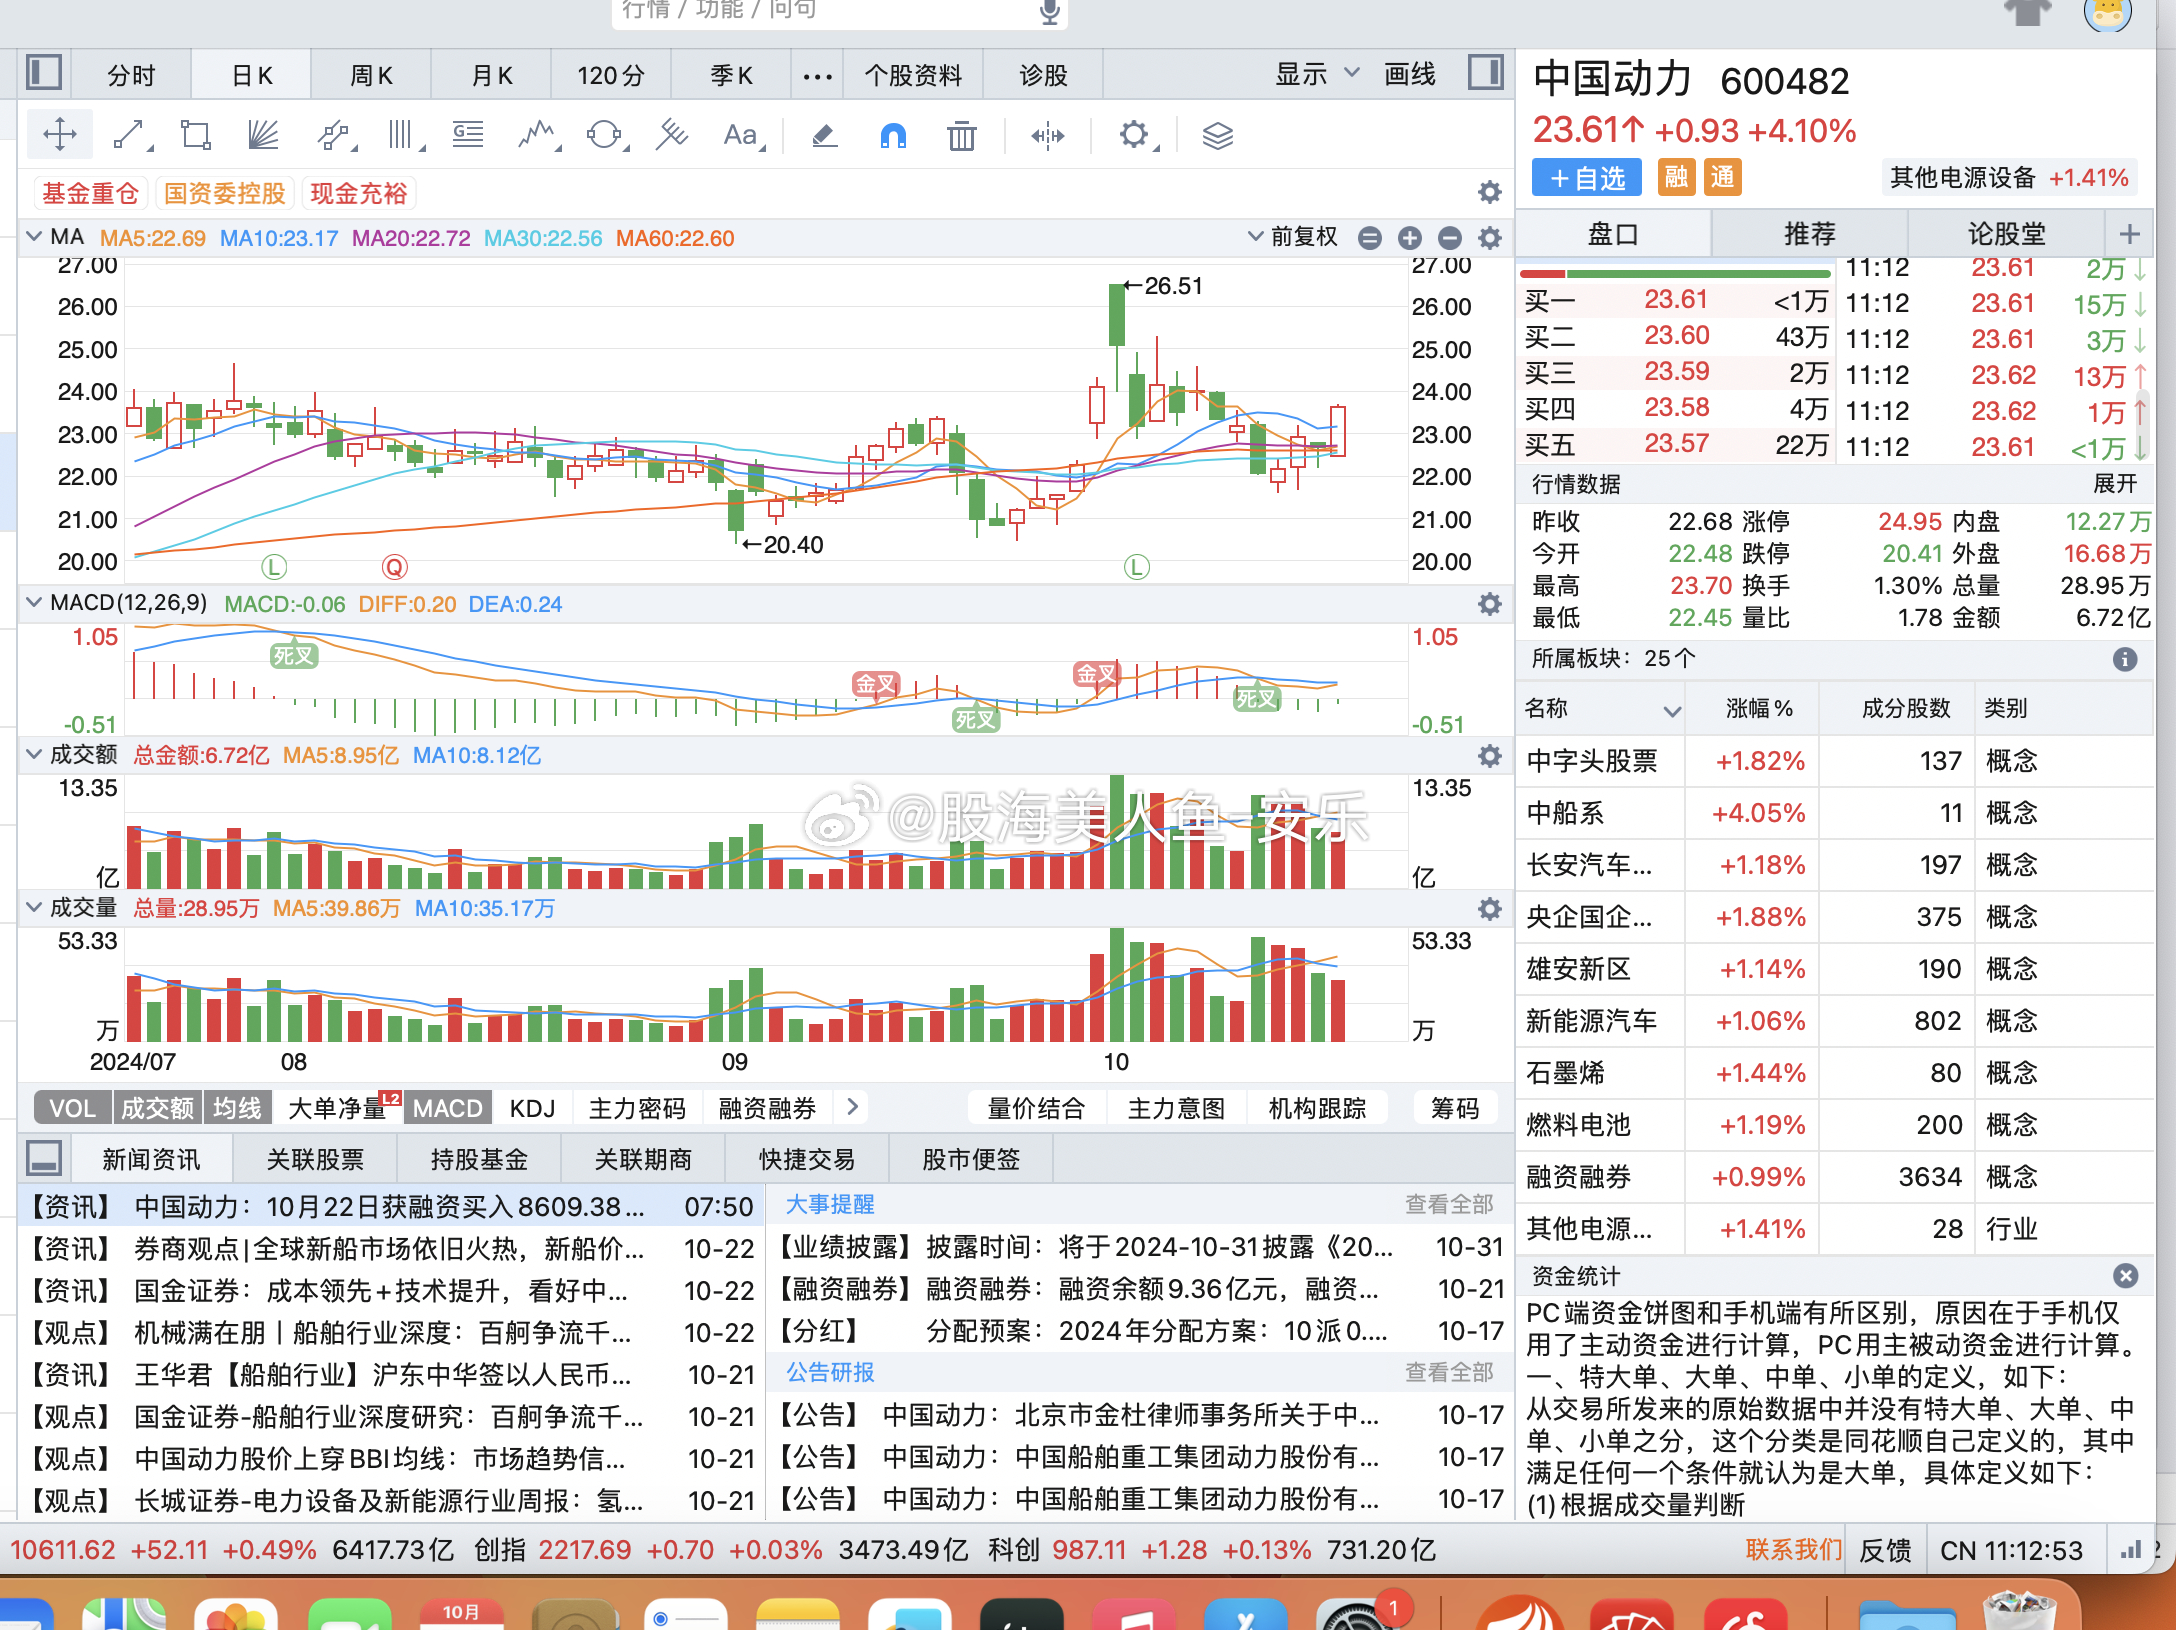2176x1630 pixels.
Task: Toggle the magnet snap tool
Action: click(893, 135)
